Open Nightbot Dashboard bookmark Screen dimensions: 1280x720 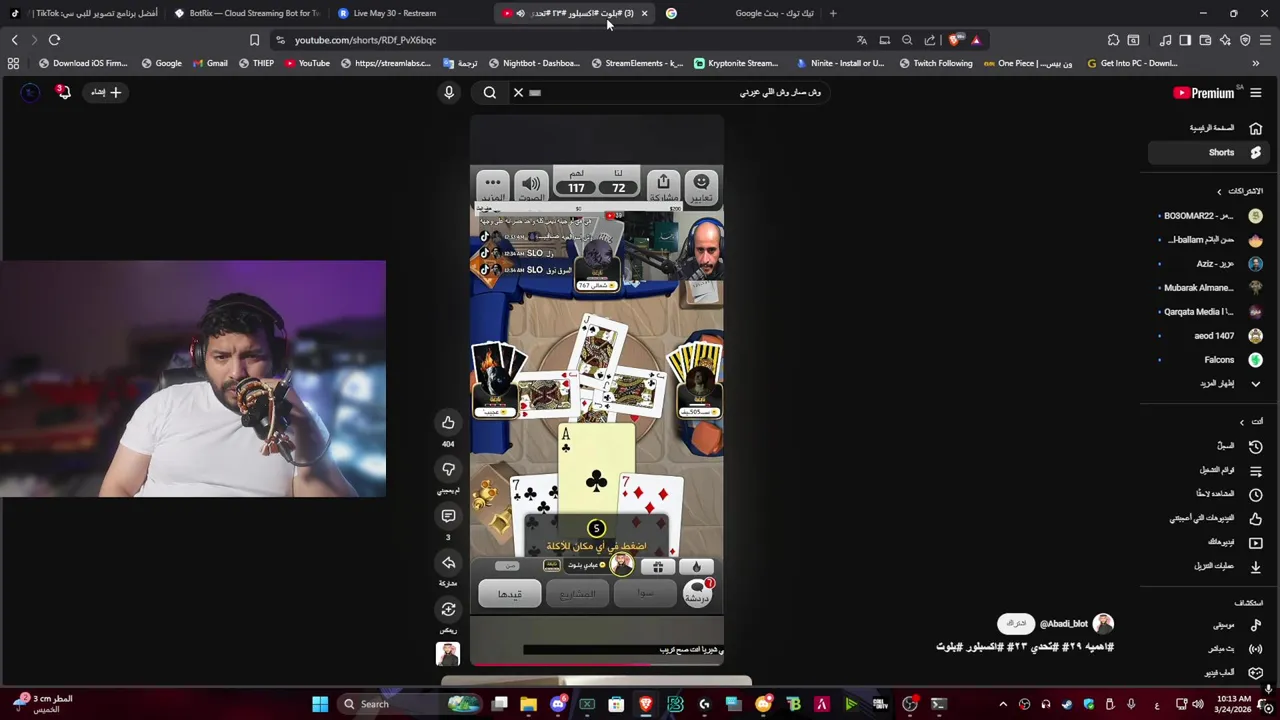coord(533,63)
